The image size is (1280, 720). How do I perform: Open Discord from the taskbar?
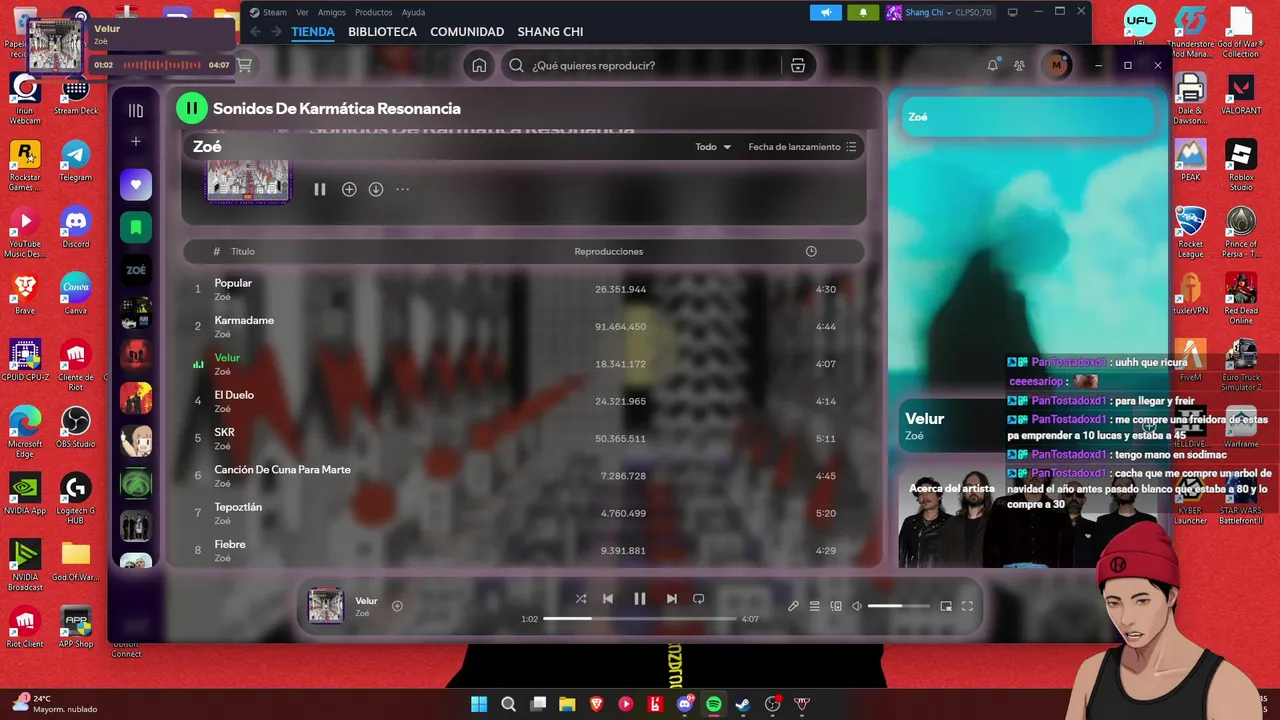(684, 704)
